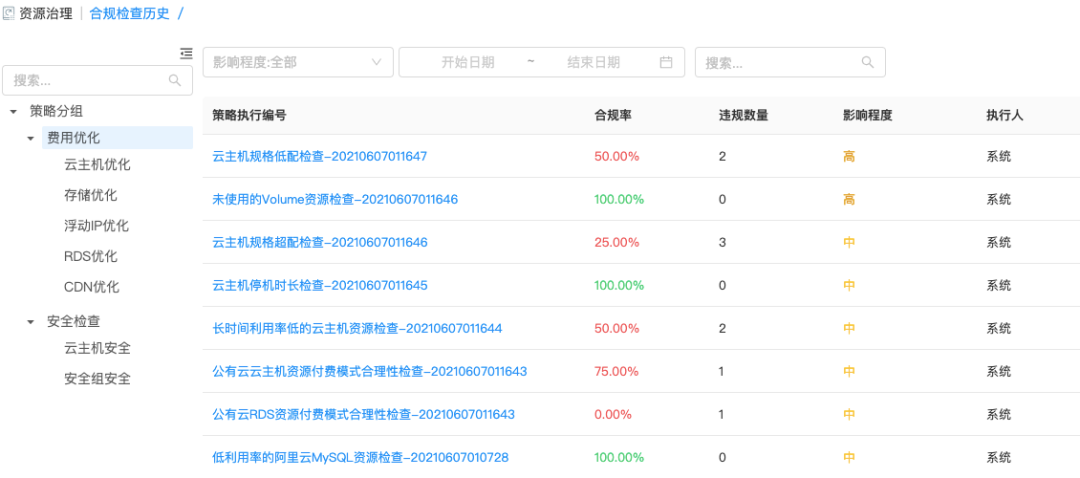Click 中 impact level in 云主机规格超配检查 row

point(849,242)
